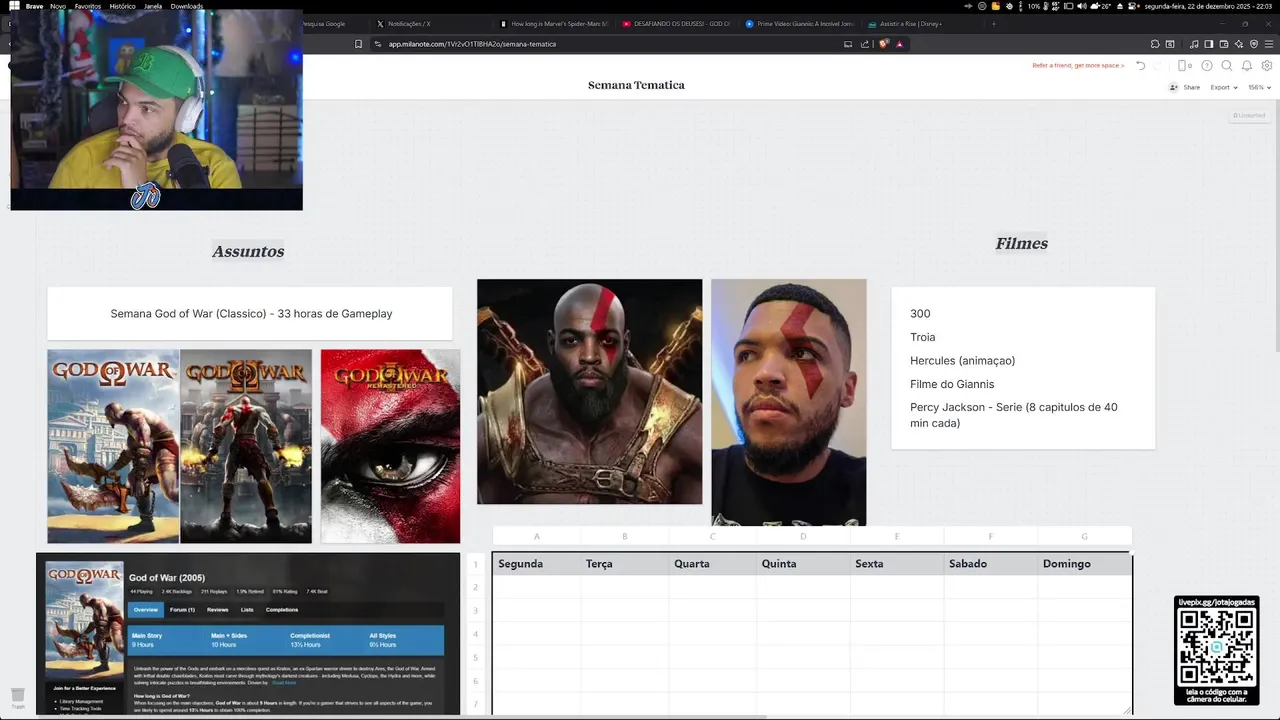The height and width of the screenshot is (720, 1280).
Task: Open the Milanote search magnifier
Action: (1227, 66)
